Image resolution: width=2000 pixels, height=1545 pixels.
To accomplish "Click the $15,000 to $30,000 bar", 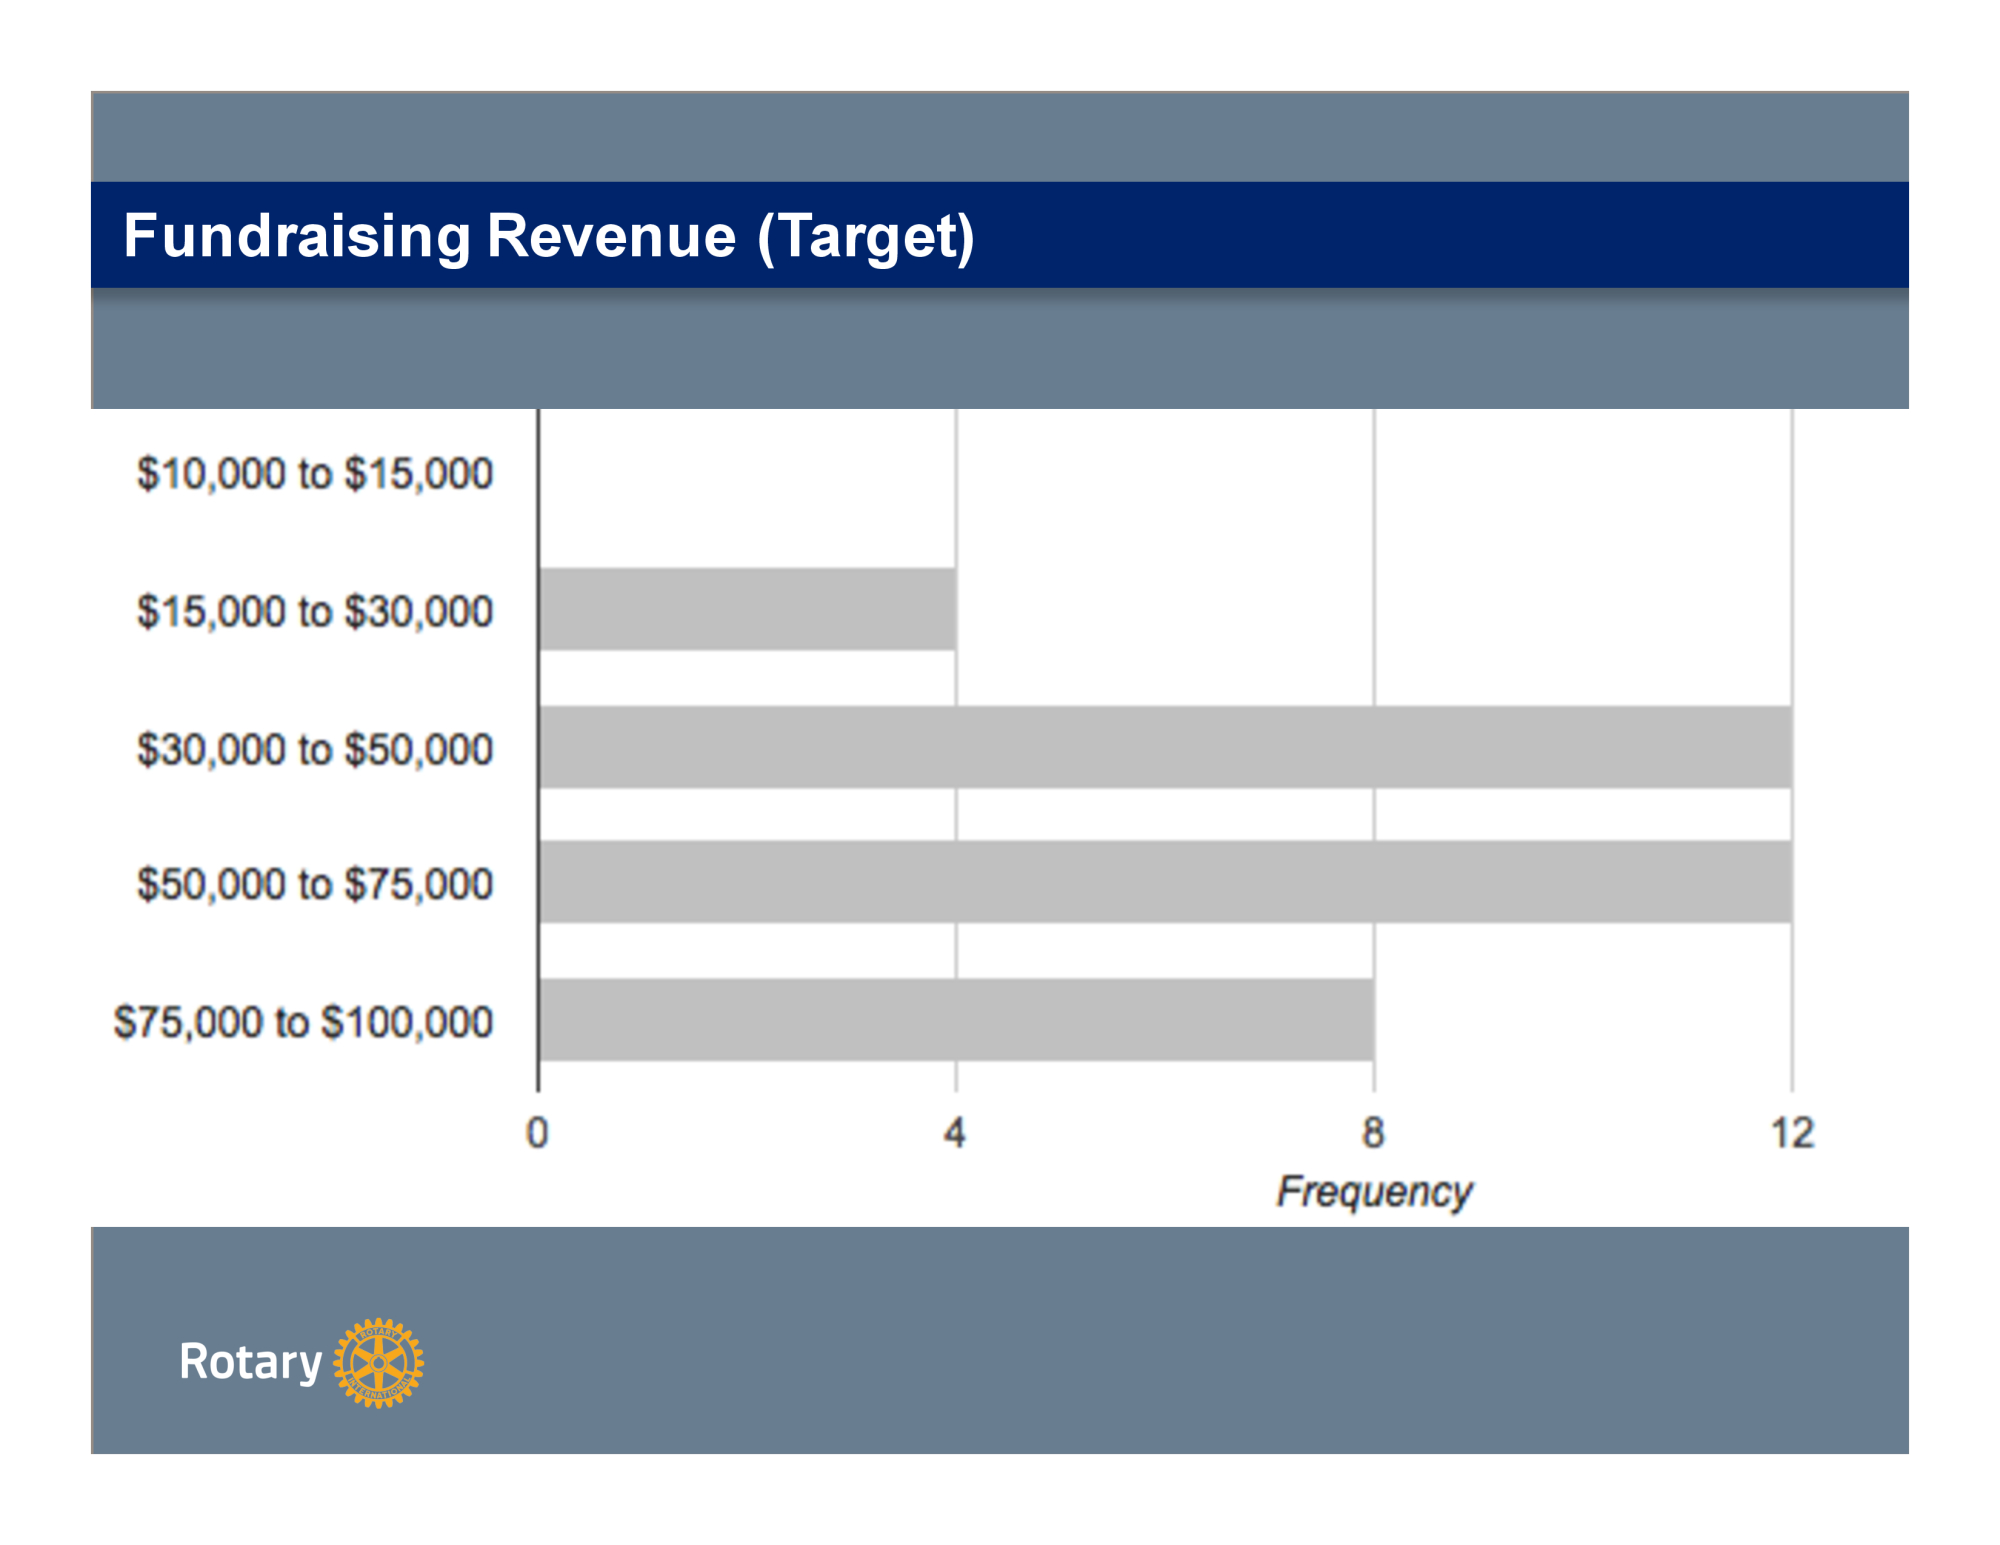I will point(747,609).
